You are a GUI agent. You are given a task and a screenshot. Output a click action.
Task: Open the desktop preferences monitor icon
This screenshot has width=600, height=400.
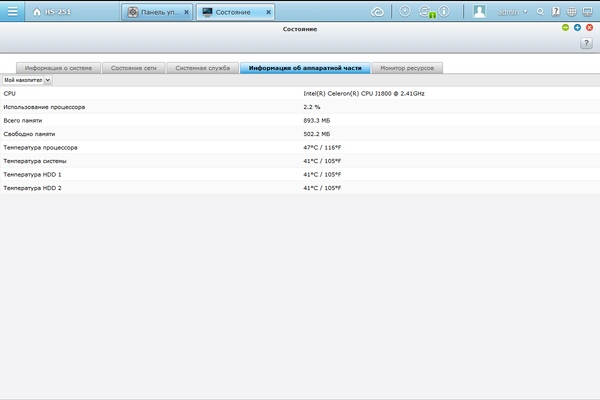587,12
